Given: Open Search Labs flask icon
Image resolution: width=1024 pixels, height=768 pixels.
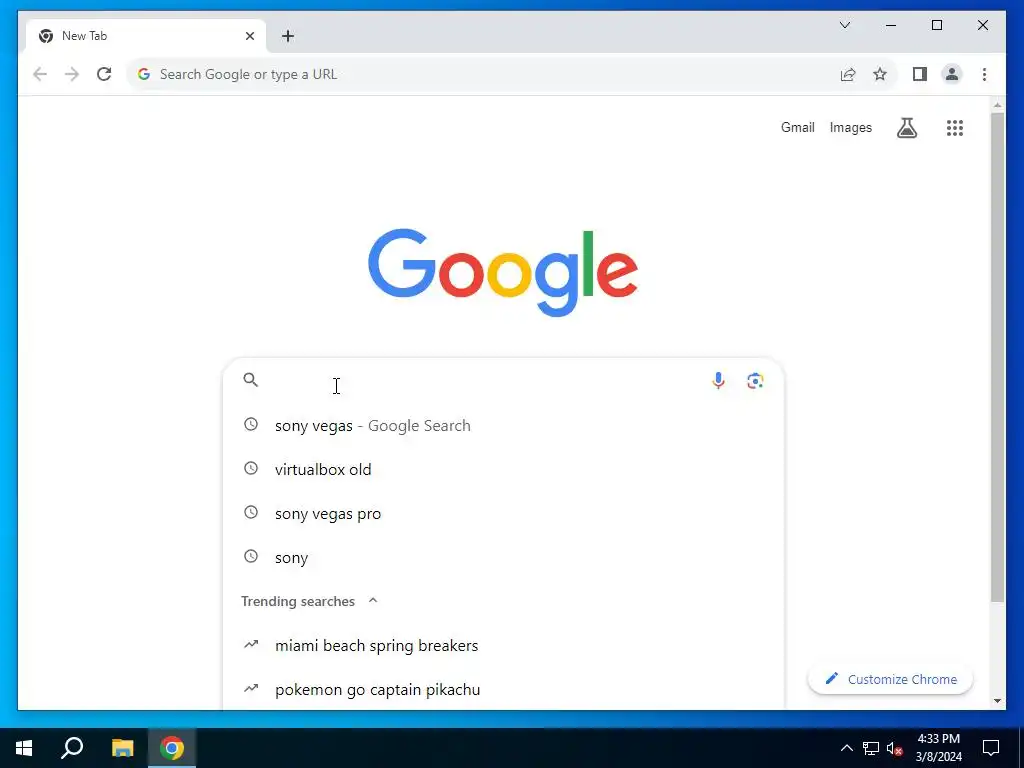Looking at the screenshot, I should point(906,128).
